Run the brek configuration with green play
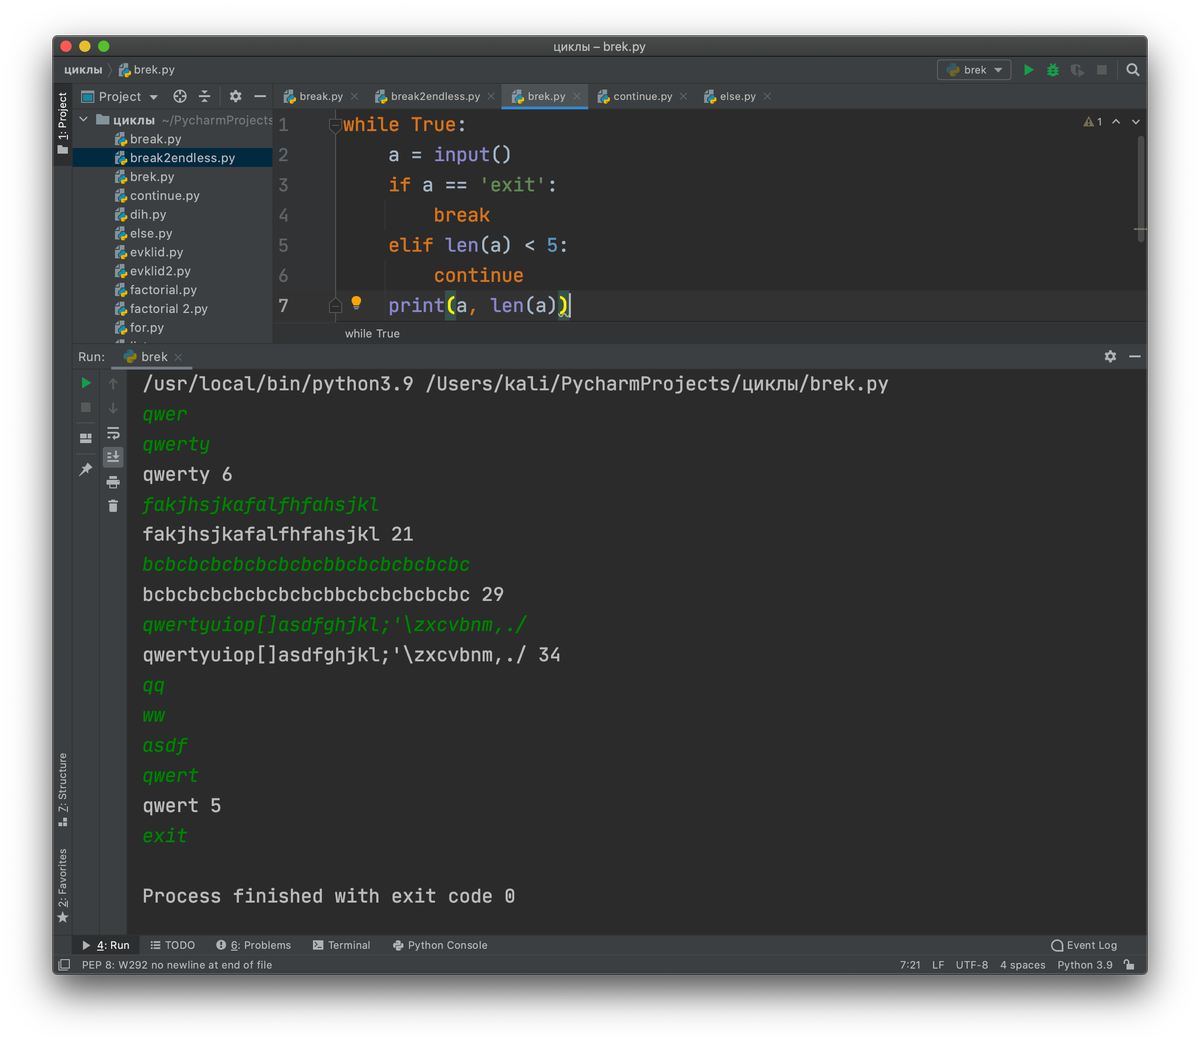Image resolution: width=1200 pixels, height=1044 pixels. click(x=1028, y=70)
